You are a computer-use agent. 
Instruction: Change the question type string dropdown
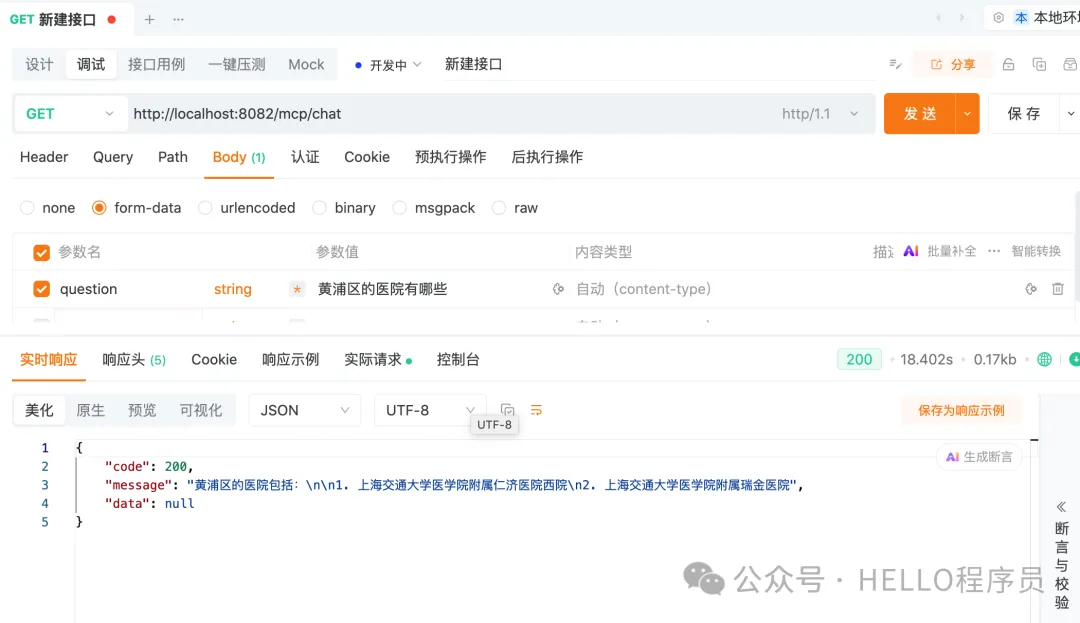(x=233, y=289)
